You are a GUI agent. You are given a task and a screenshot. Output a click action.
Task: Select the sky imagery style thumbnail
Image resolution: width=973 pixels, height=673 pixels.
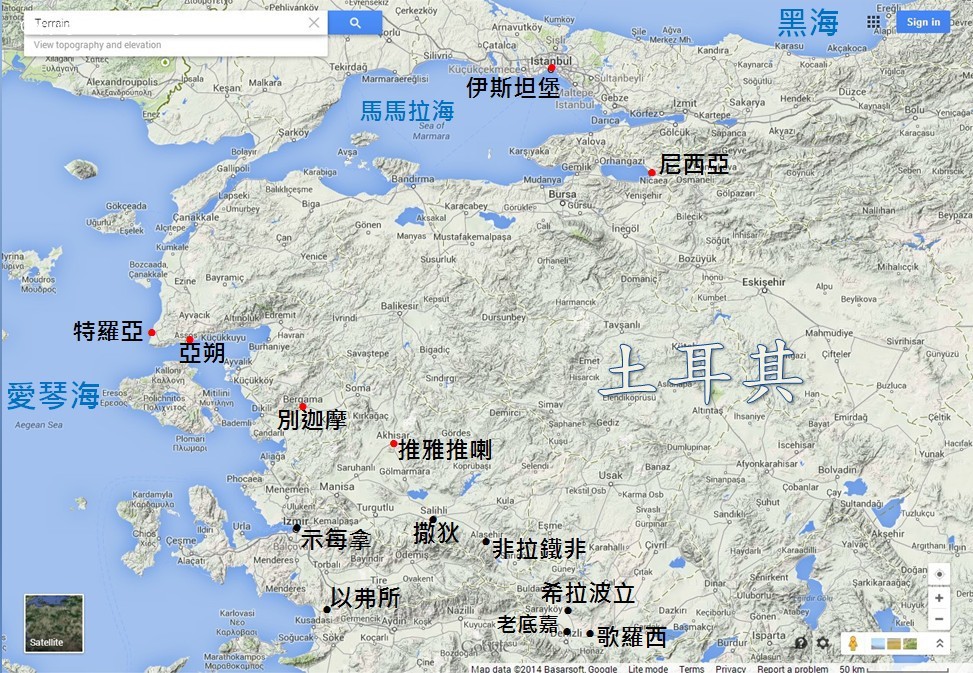coord(878,643)
